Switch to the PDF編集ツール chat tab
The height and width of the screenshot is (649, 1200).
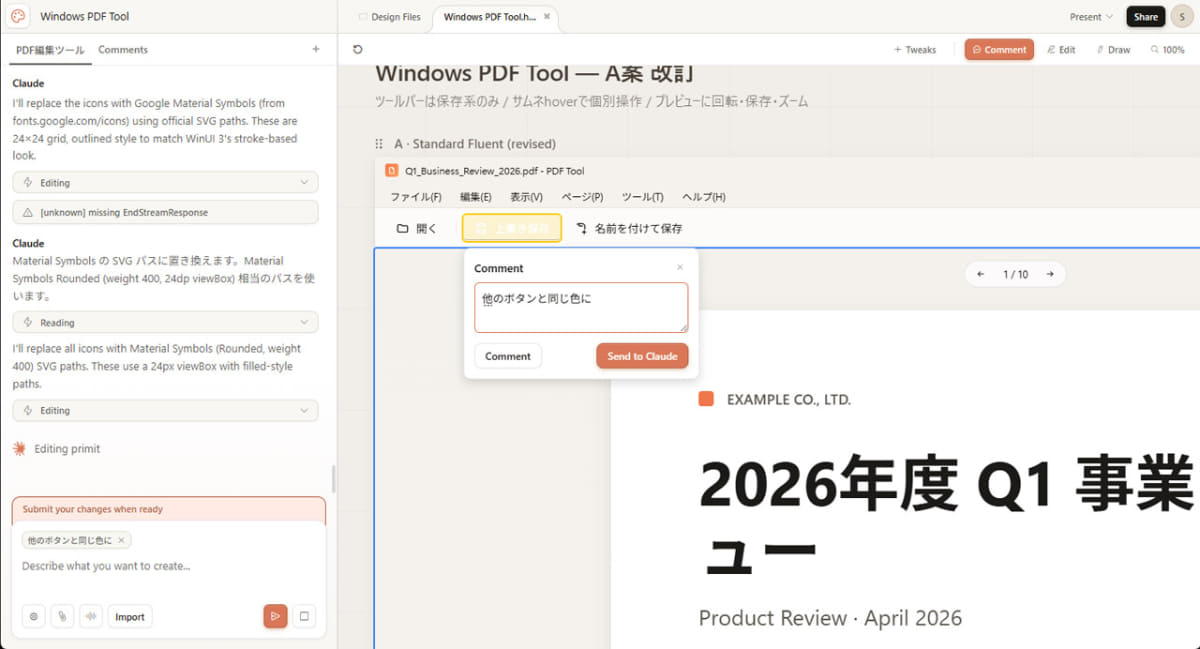[50, 49]
